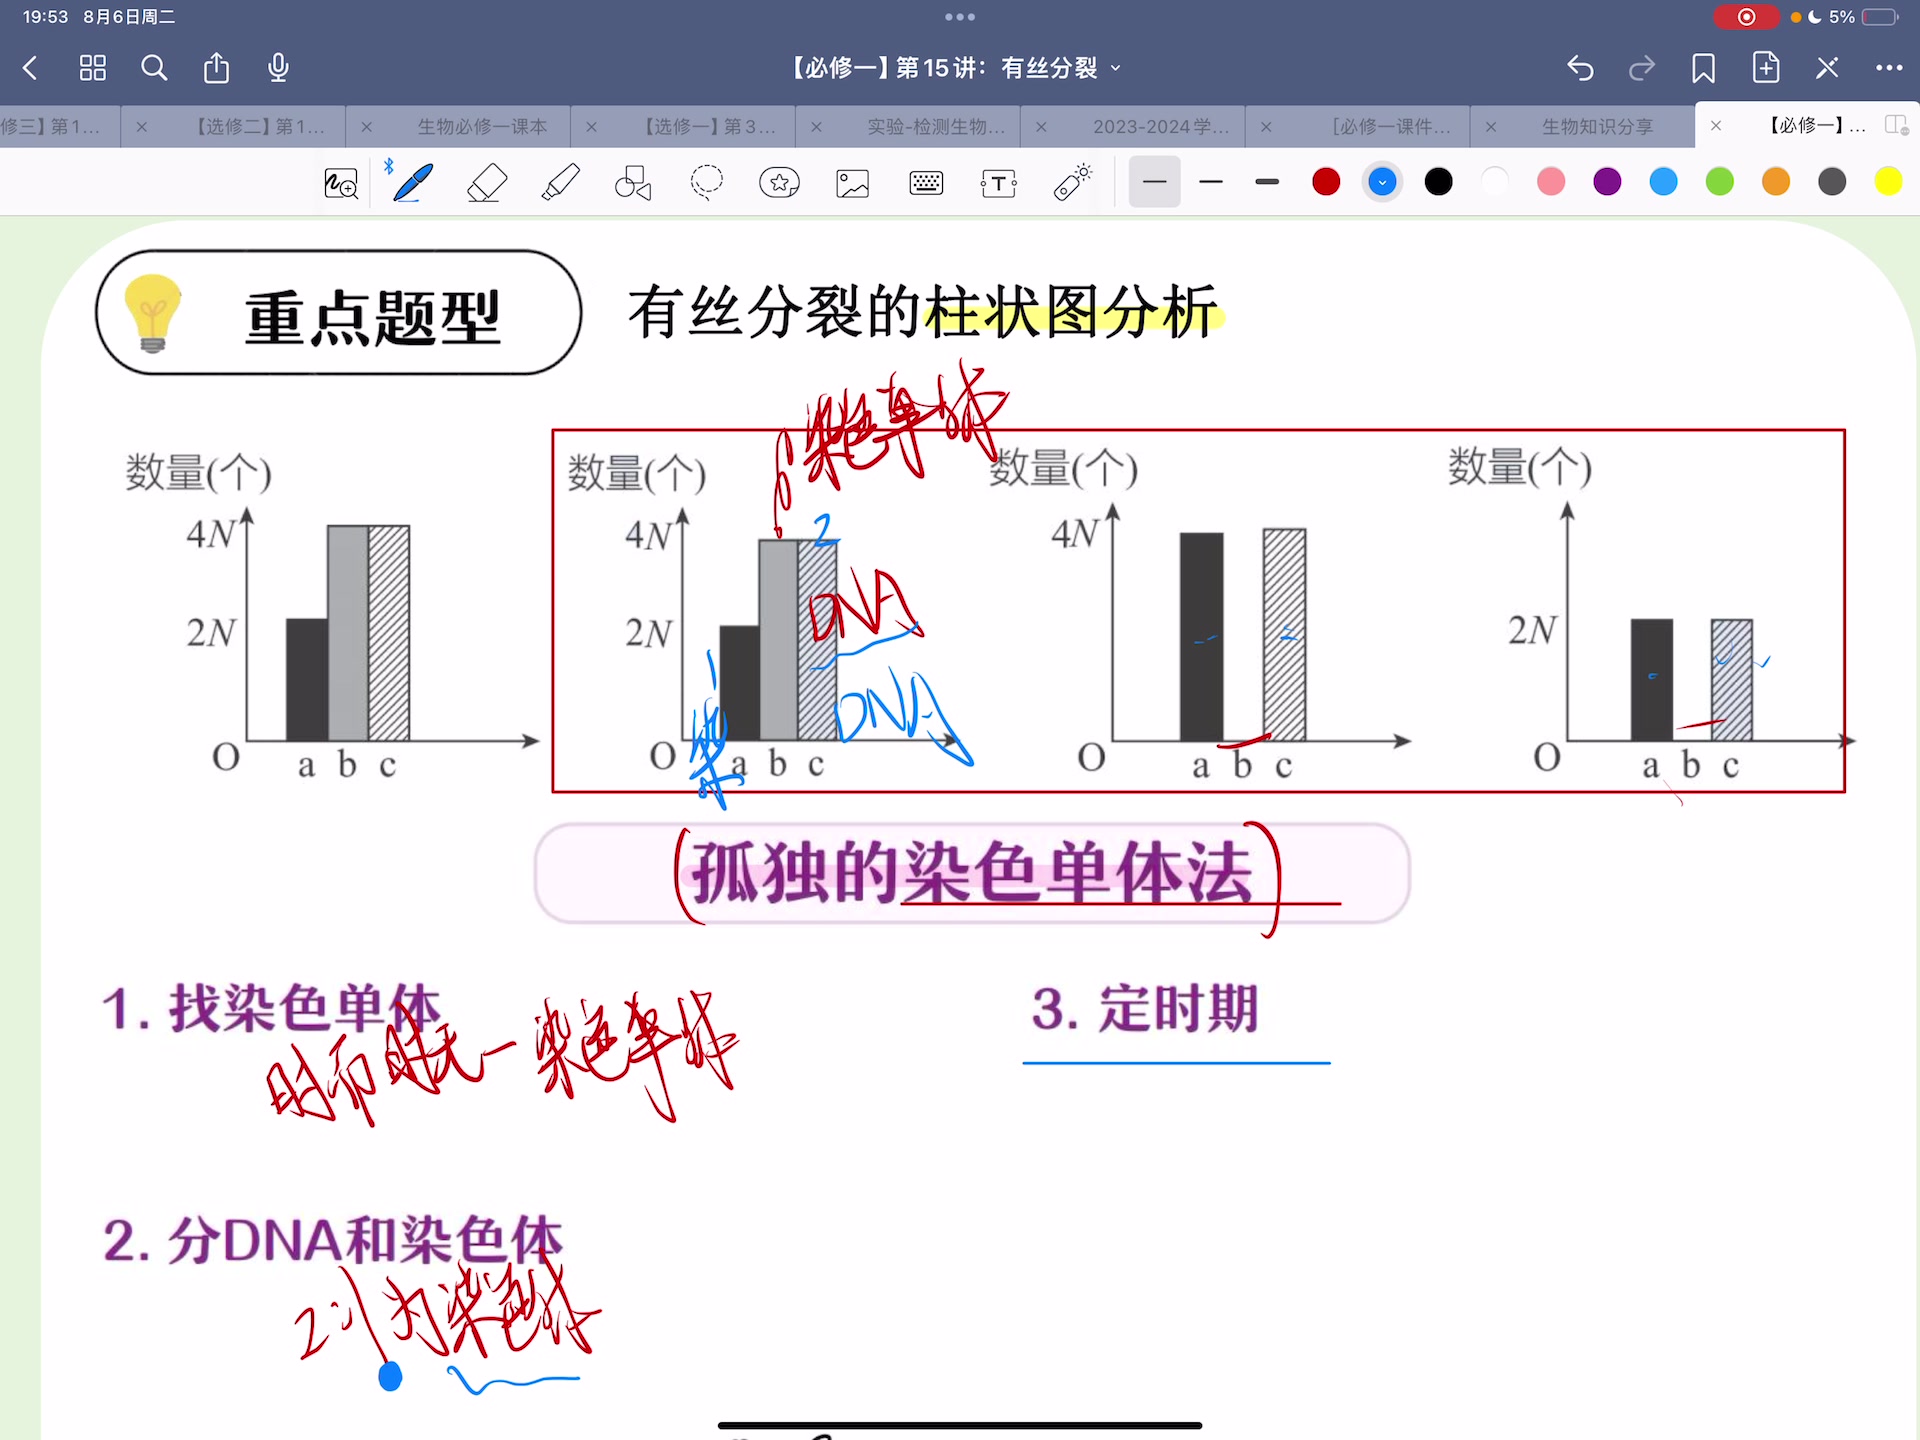Choose the Lasso selection tool
1920x1440 pixels.
tap(707, 183)
